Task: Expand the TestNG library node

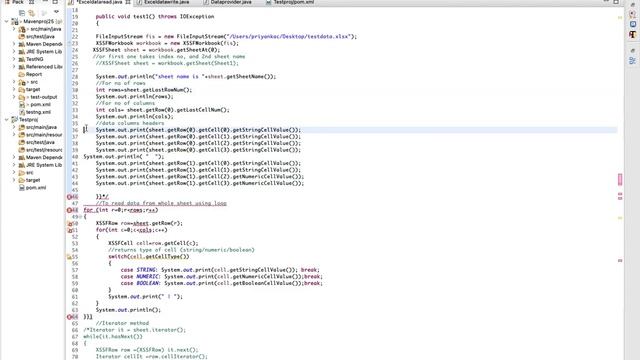Action: point(14,59)
